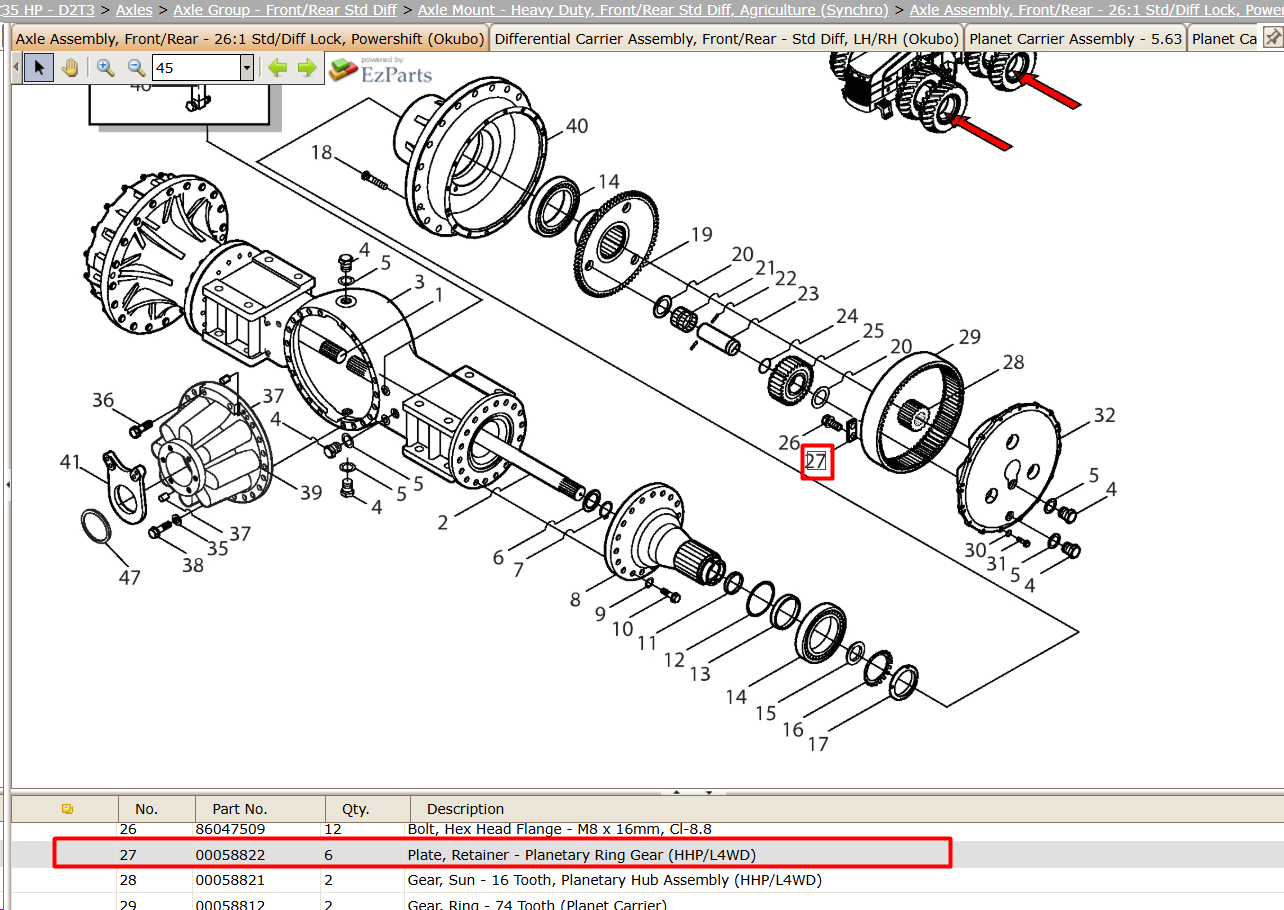The width and height of the screenshot is (1284, 910).
Task: Click callout 3 on the axle housing
Action: (419, 282)
